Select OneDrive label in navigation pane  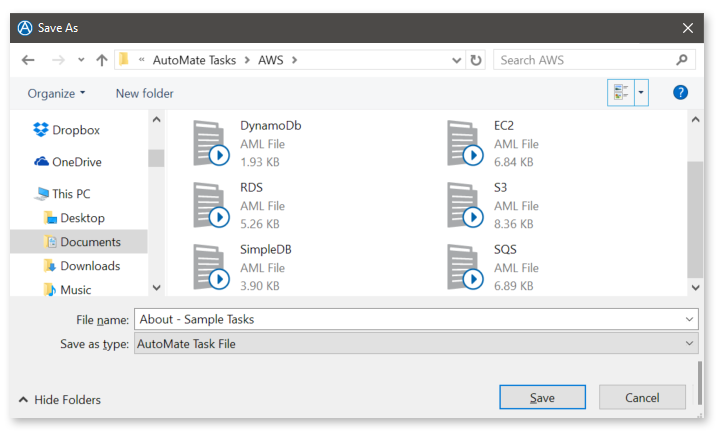[x=77, y=162]
